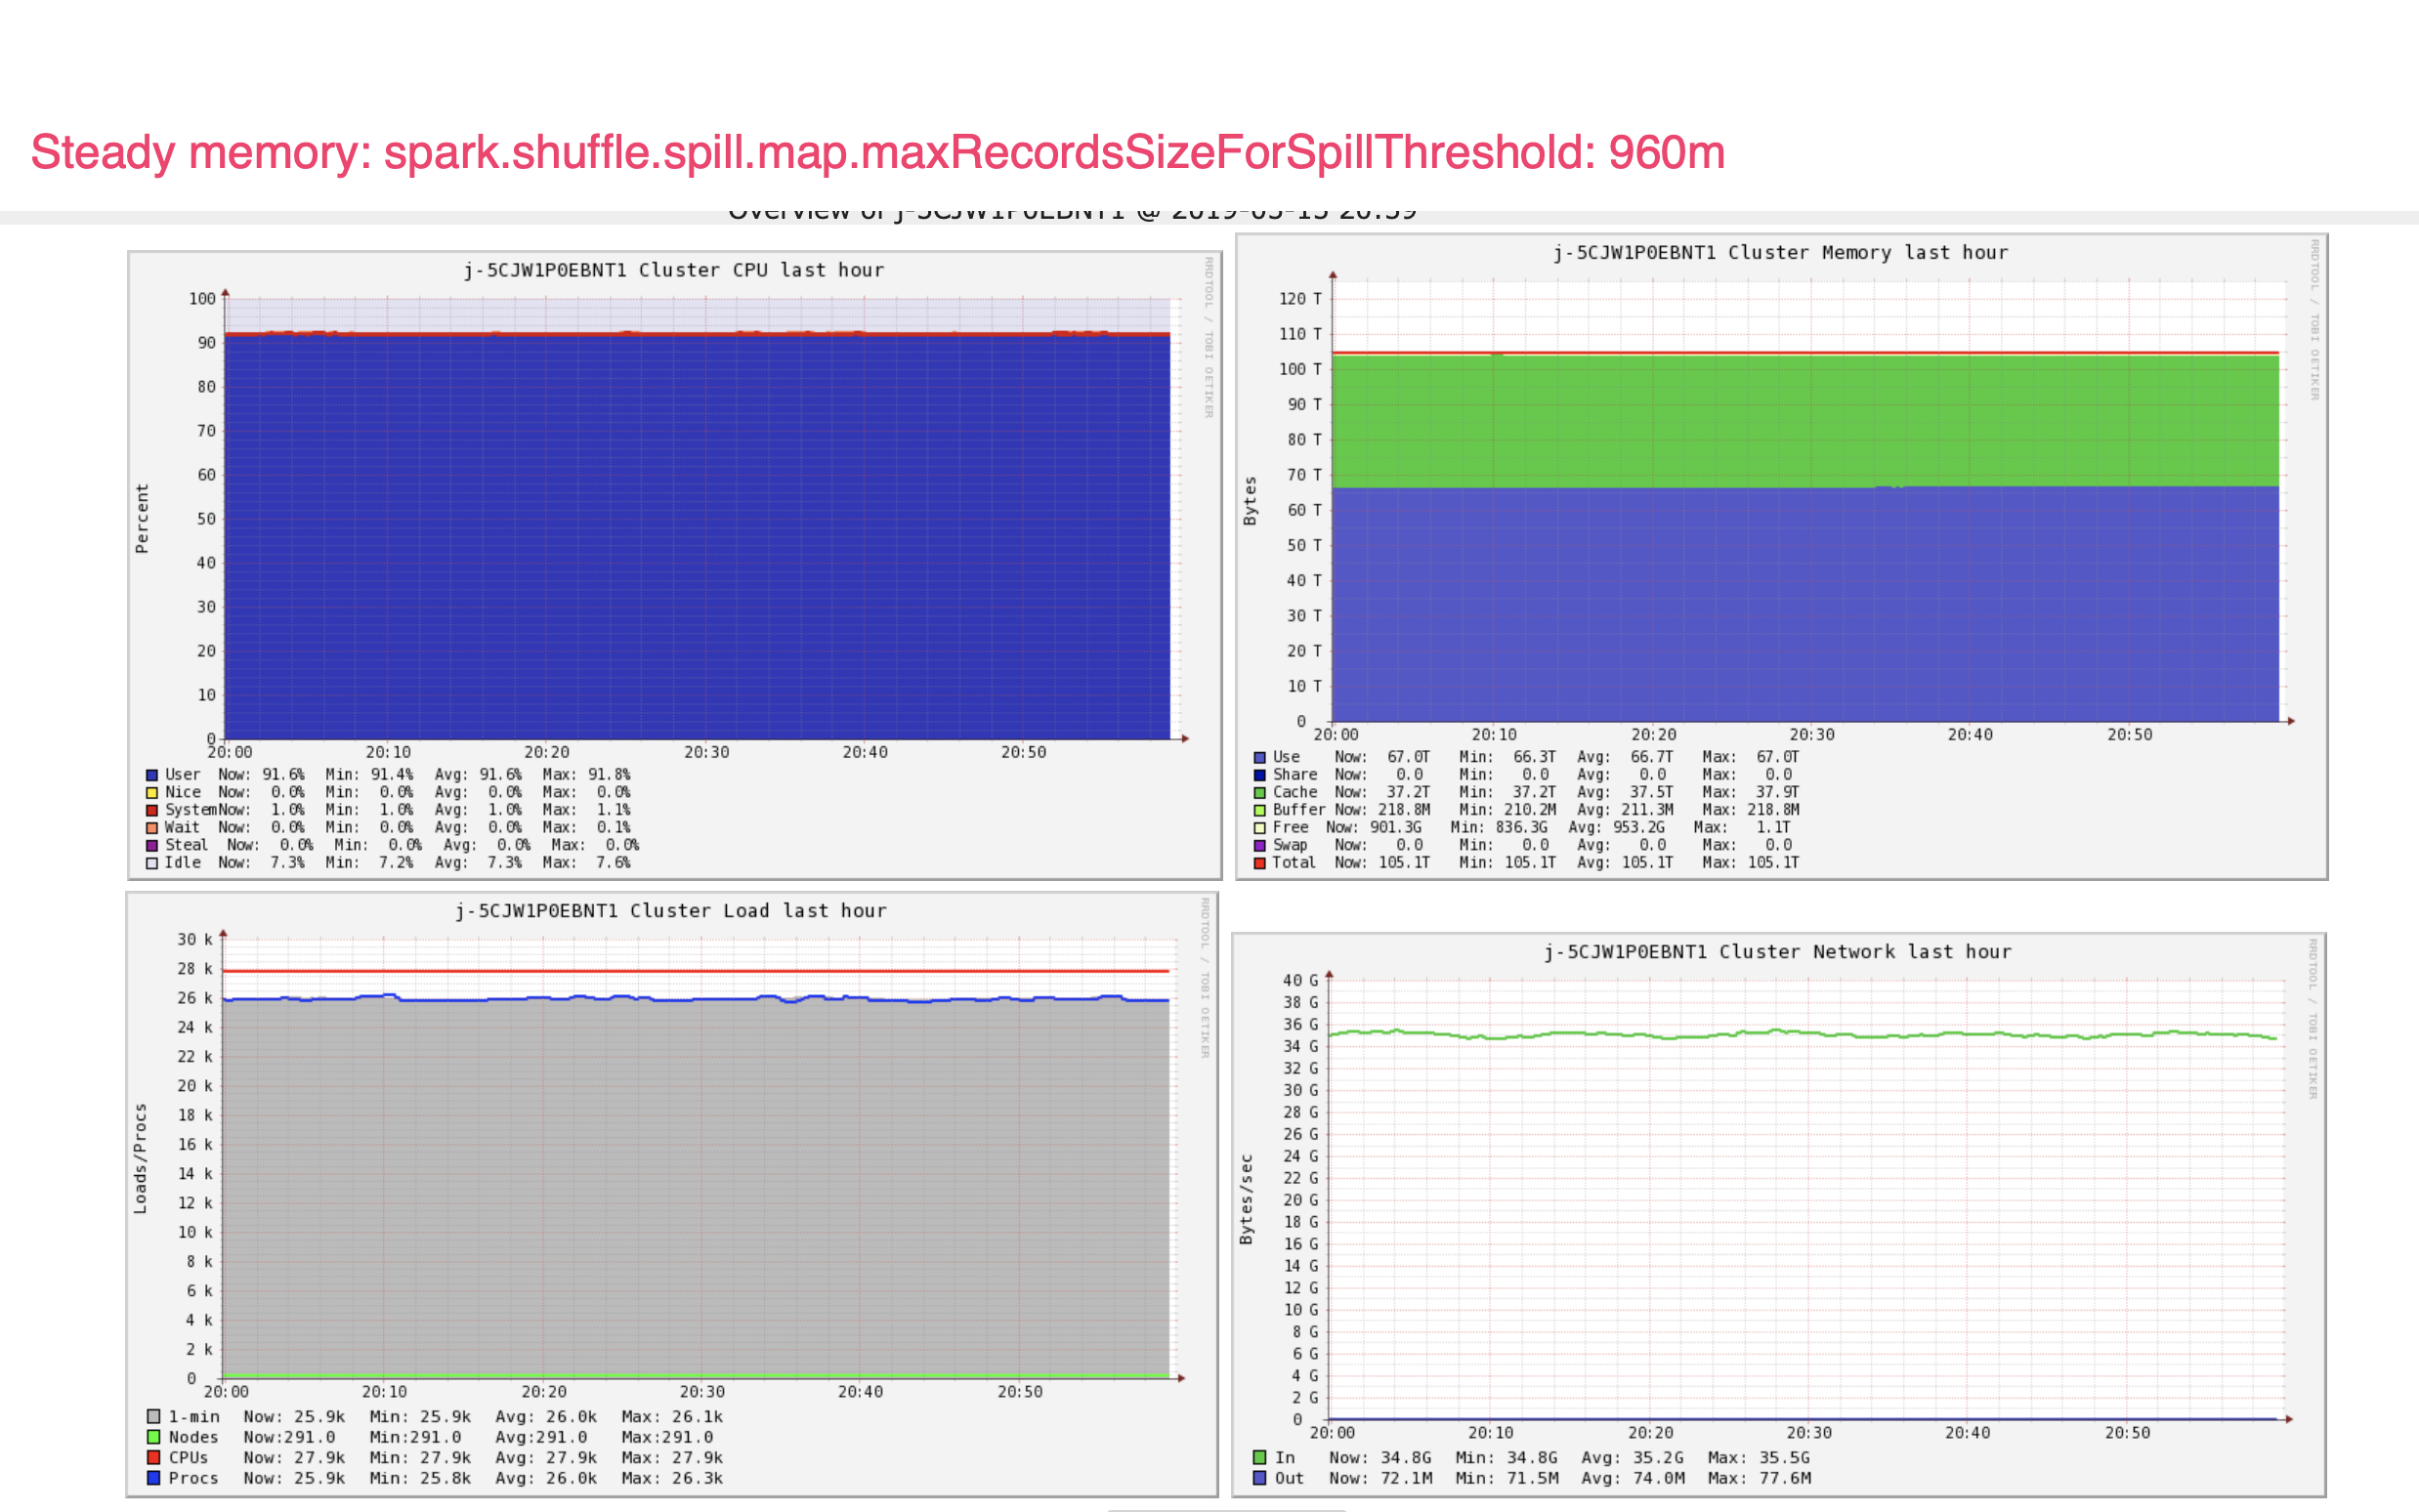Click the User legend color swatch

click(152, 775)
